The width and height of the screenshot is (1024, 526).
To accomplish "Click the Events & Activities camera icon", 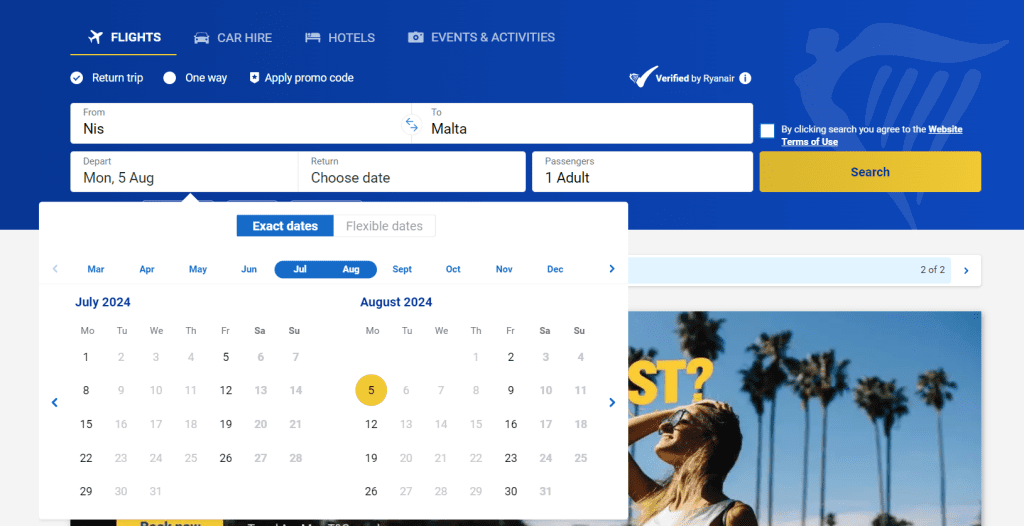I will 415,37.
